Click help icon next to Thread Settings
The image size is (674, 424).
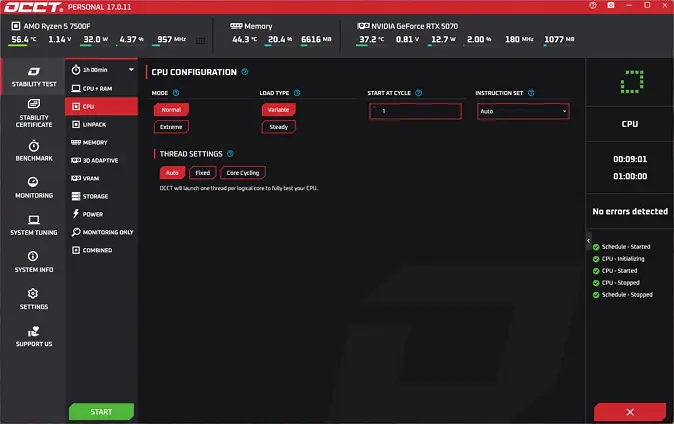pyautogui.click(x=230, y=154)
